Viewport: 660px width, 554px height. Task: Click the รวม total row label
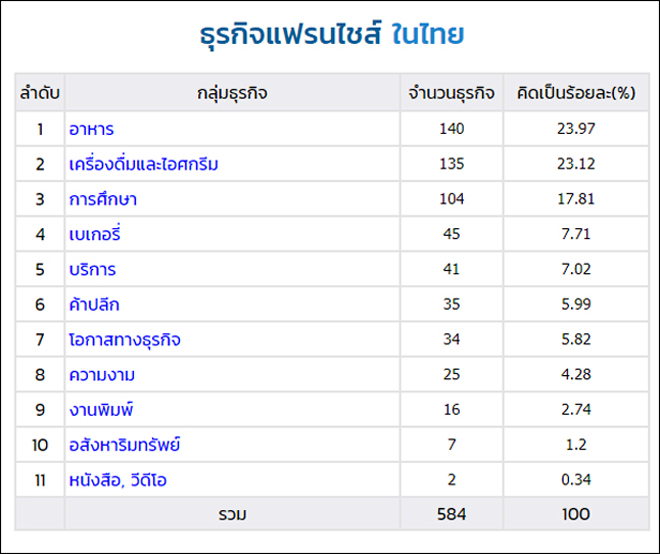[232, 514]
